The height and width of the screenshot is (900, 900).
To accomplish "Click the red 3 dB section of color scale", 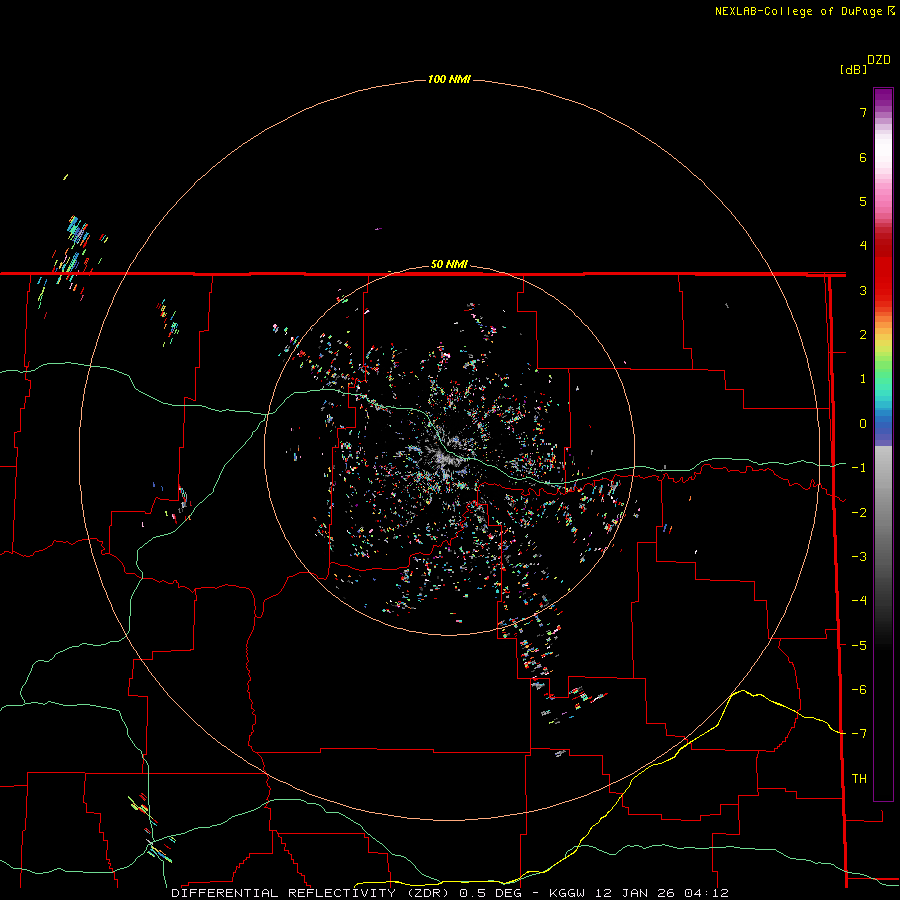I will click(x=883, y=290).
